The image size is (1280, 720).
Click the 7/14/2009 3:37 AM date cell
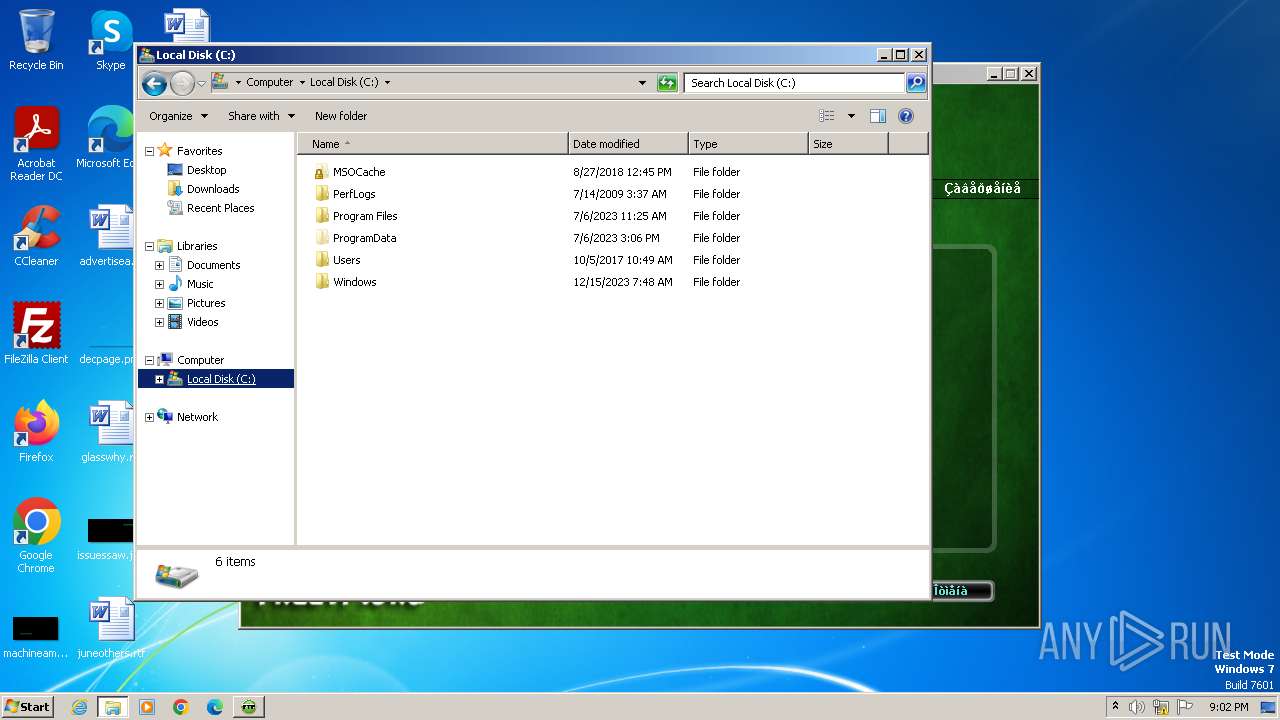point(619,194)
